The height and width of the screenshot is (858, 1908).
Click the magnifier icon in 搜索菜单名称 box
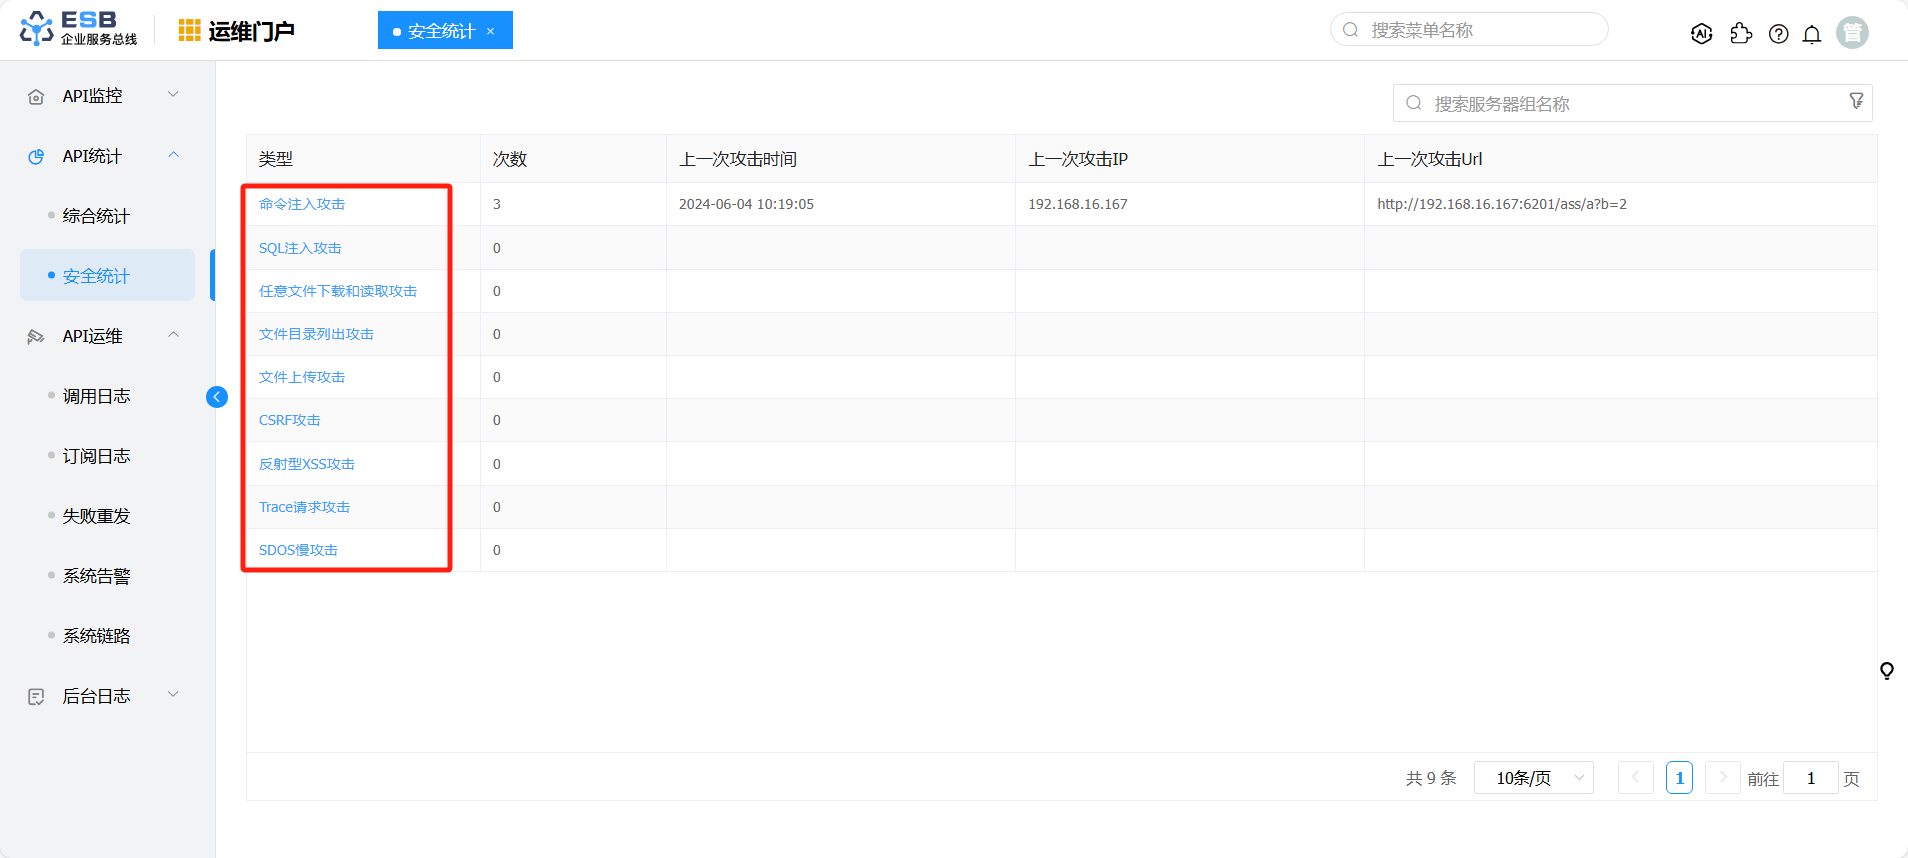[x=1351, y=30]
